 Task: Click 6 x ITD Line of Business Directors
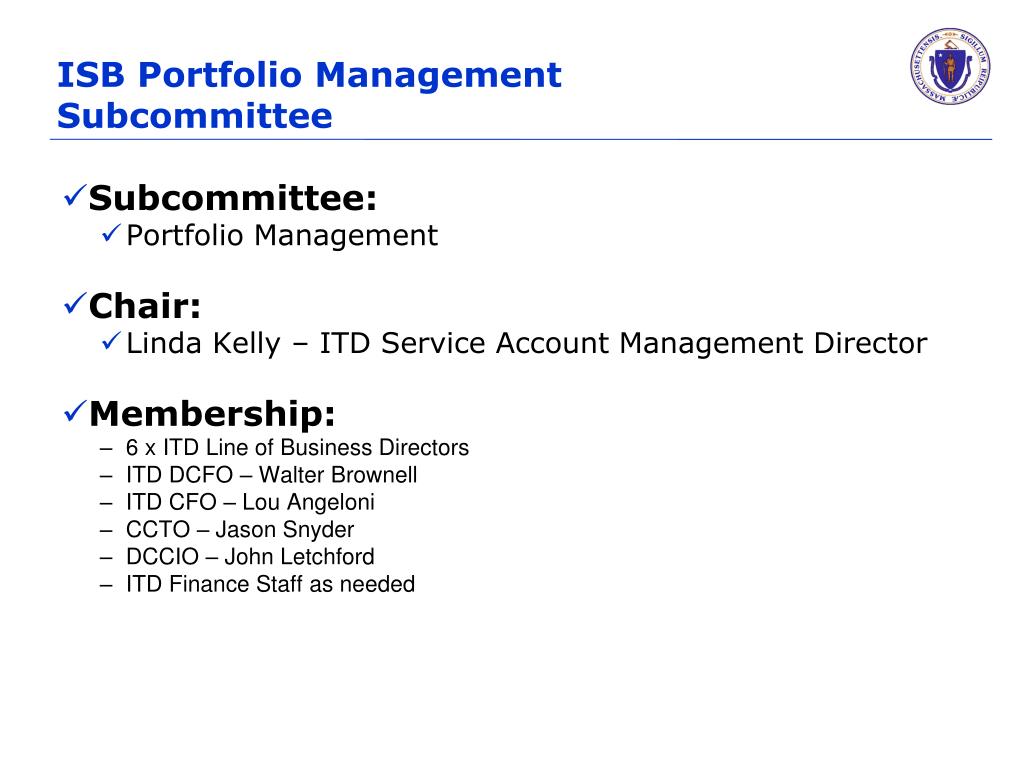297,447
